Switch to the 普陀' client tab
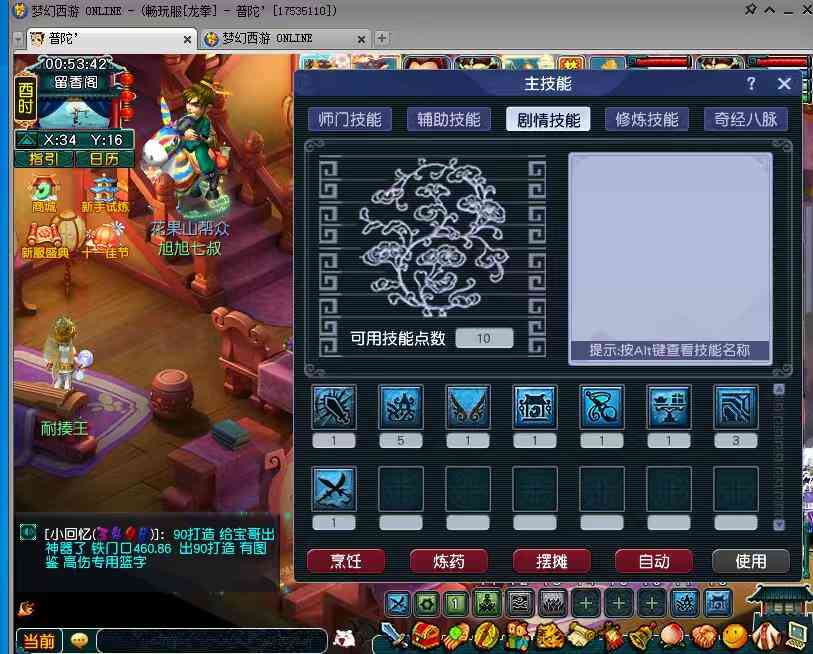The height and width of the screenshot is (654, 813). click(111, 39)
